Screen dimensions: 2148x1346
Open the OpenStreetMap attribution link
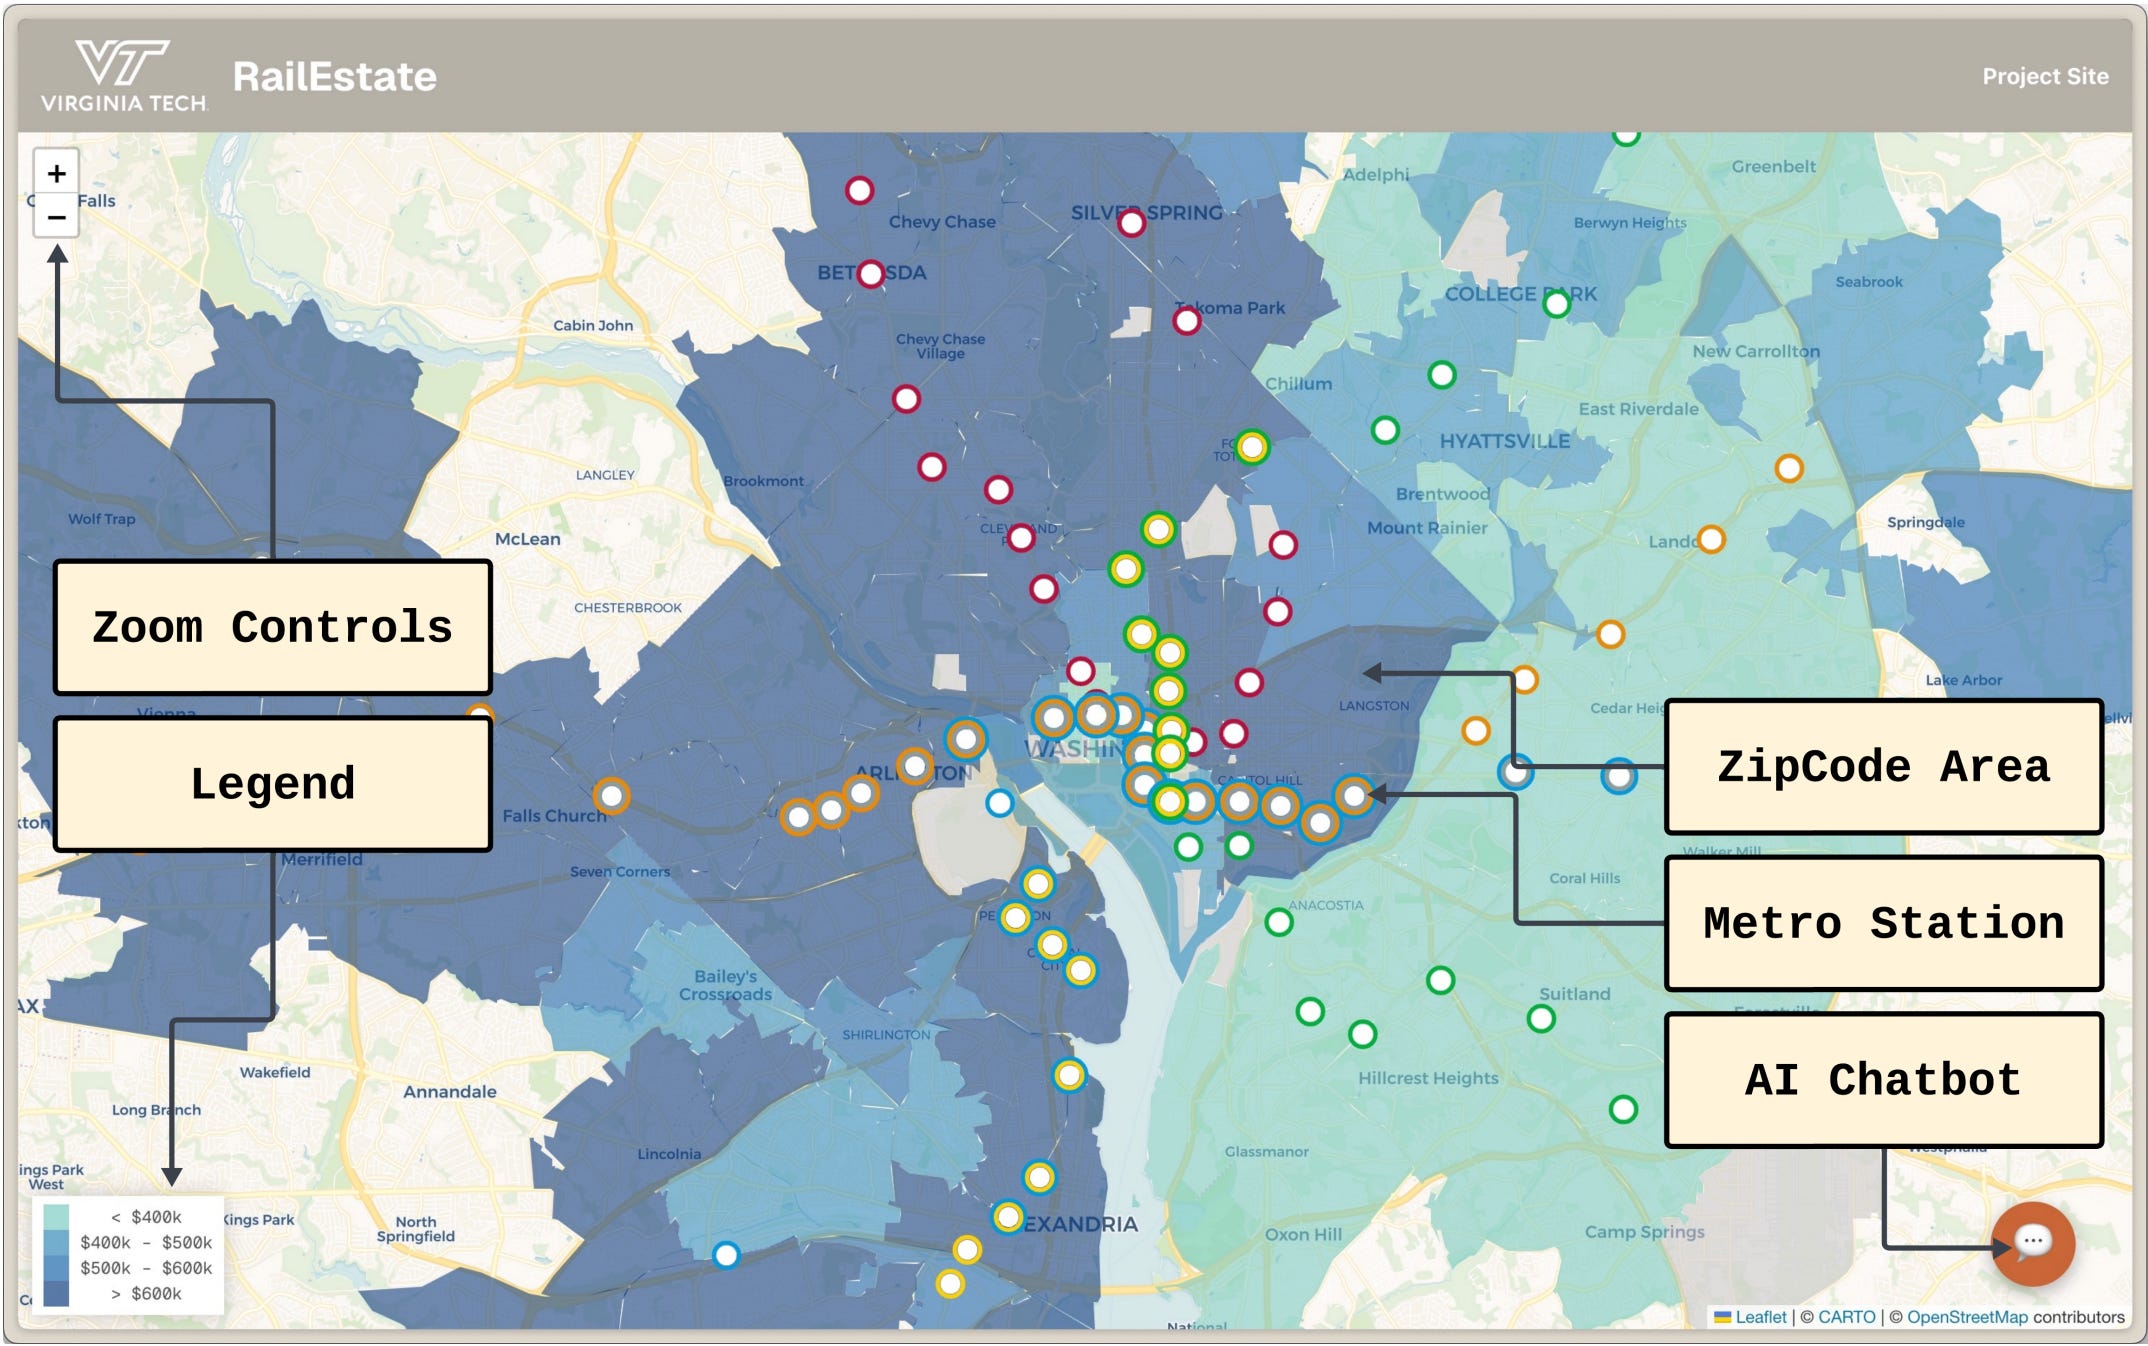(x=1966, y=1317)
